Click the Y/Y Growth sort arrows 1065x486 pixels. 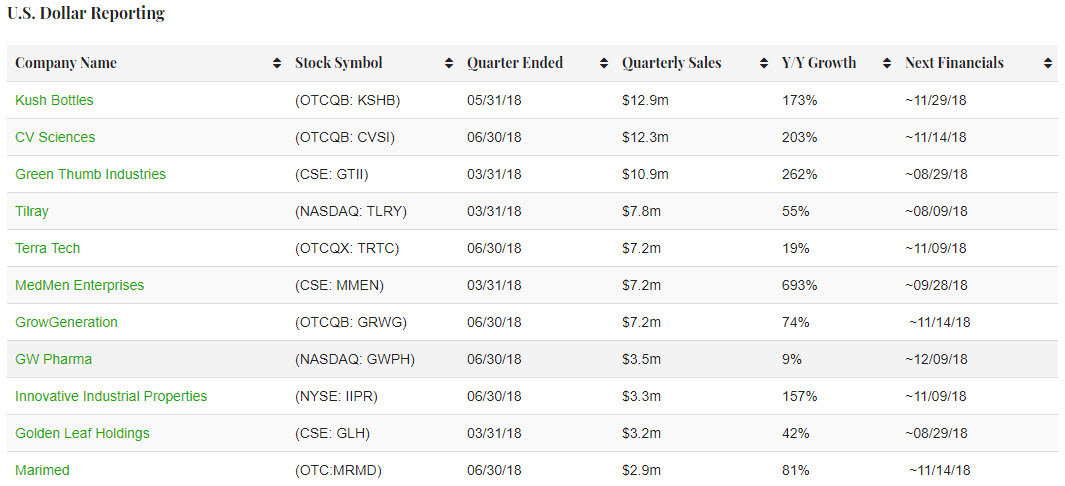[x=887, y=63]
